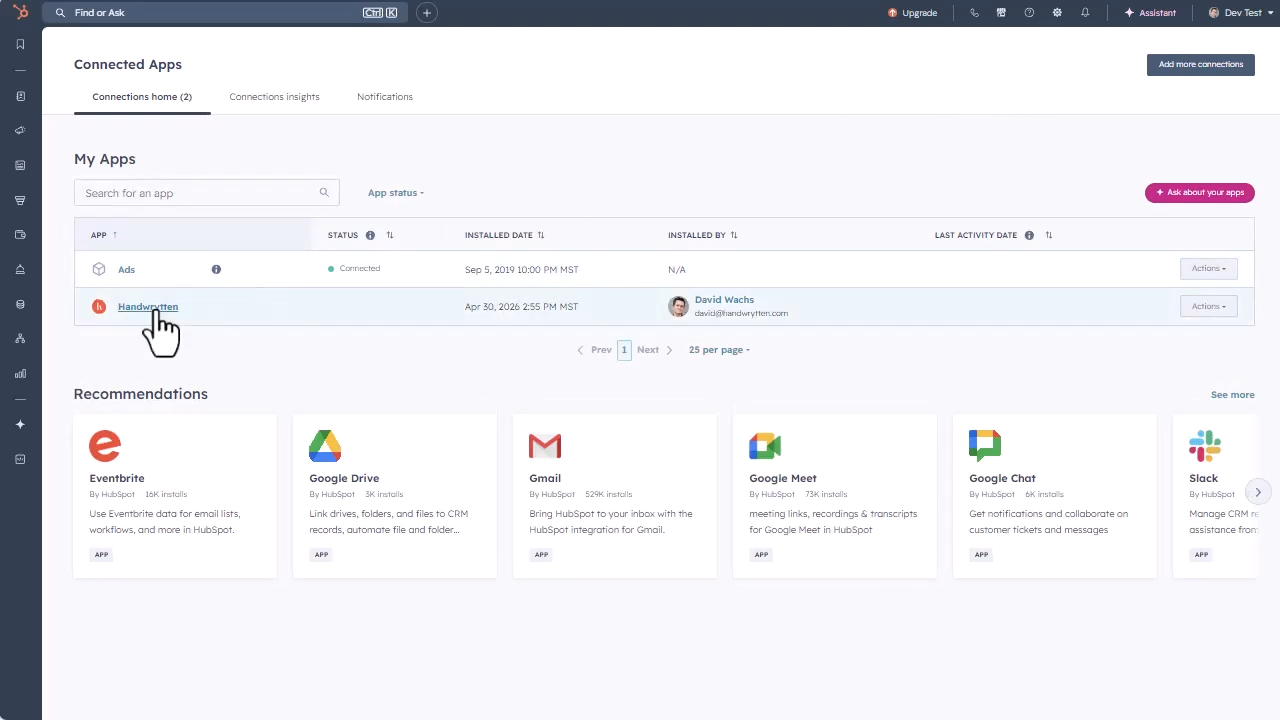
Task: Open the Help question mark icon
Action: (1029, 13)
